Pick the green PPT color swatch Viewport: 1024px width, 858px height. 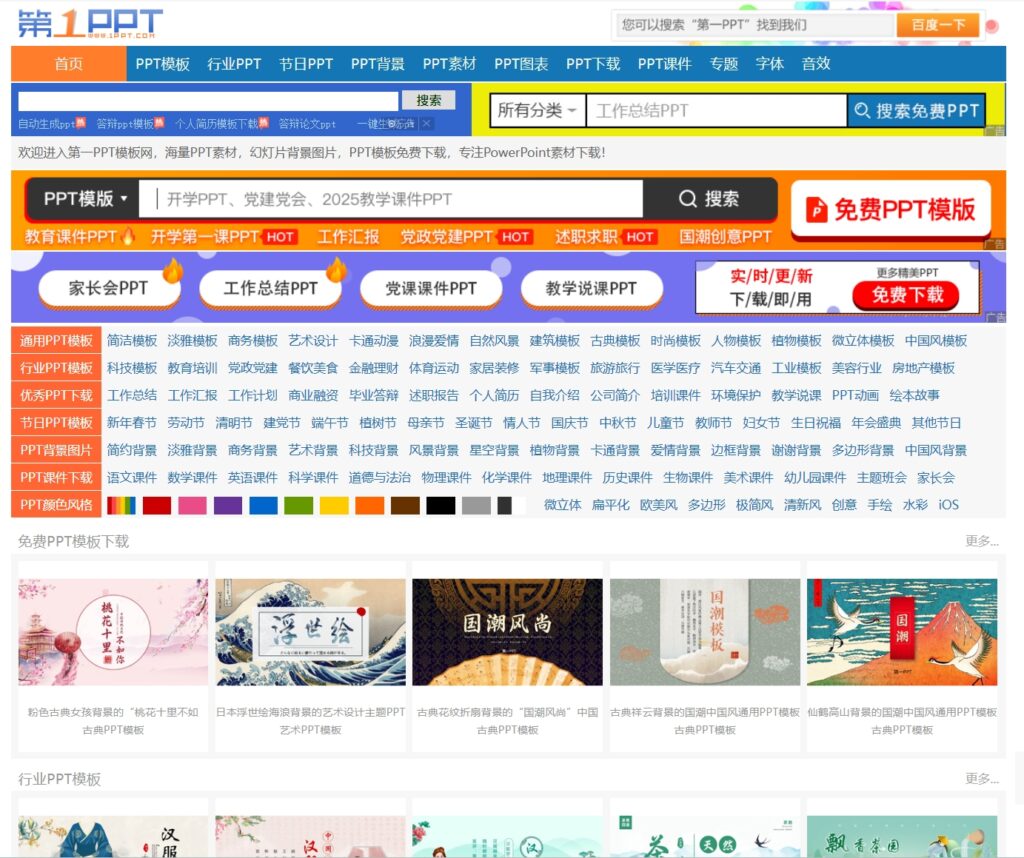pos(298,505)
